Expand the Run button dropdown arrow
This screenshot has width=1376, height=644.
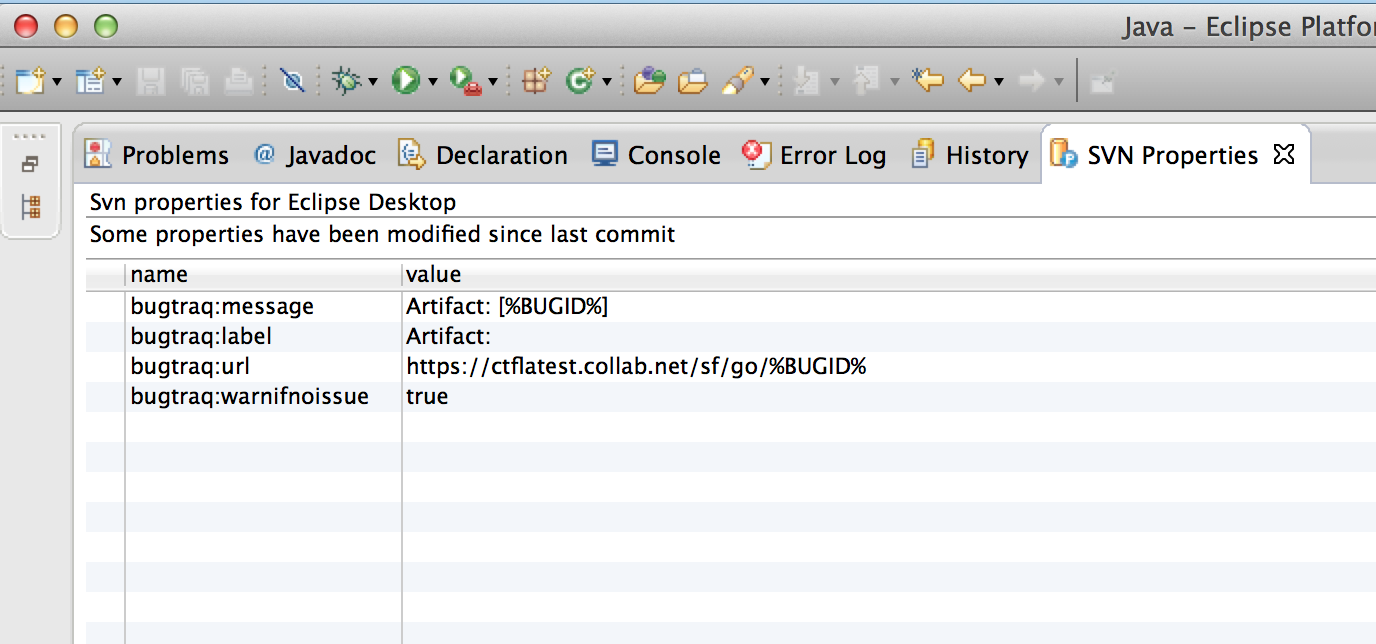coord(433,82)
